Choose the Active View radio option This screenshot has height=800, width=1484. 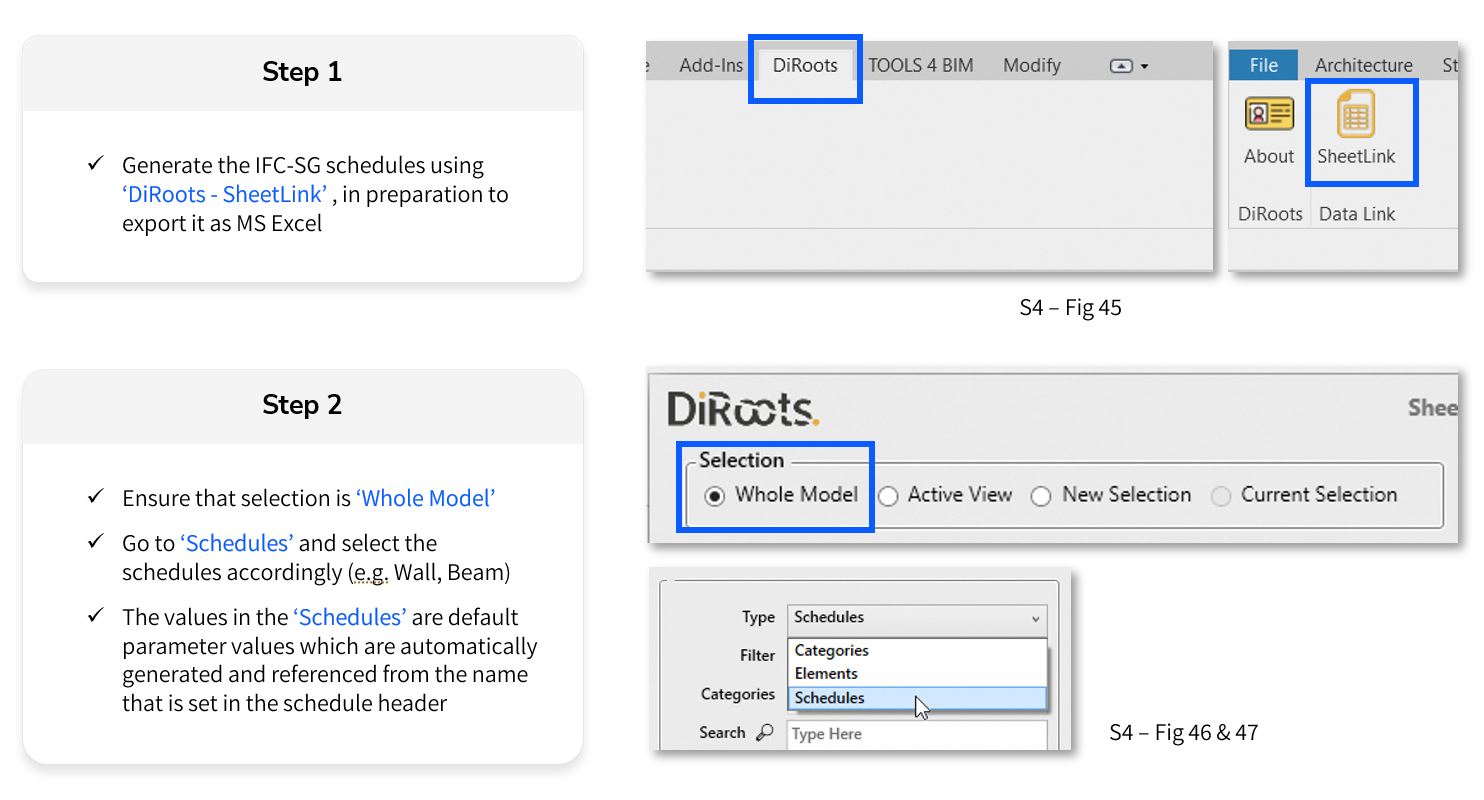click(888, 496)
